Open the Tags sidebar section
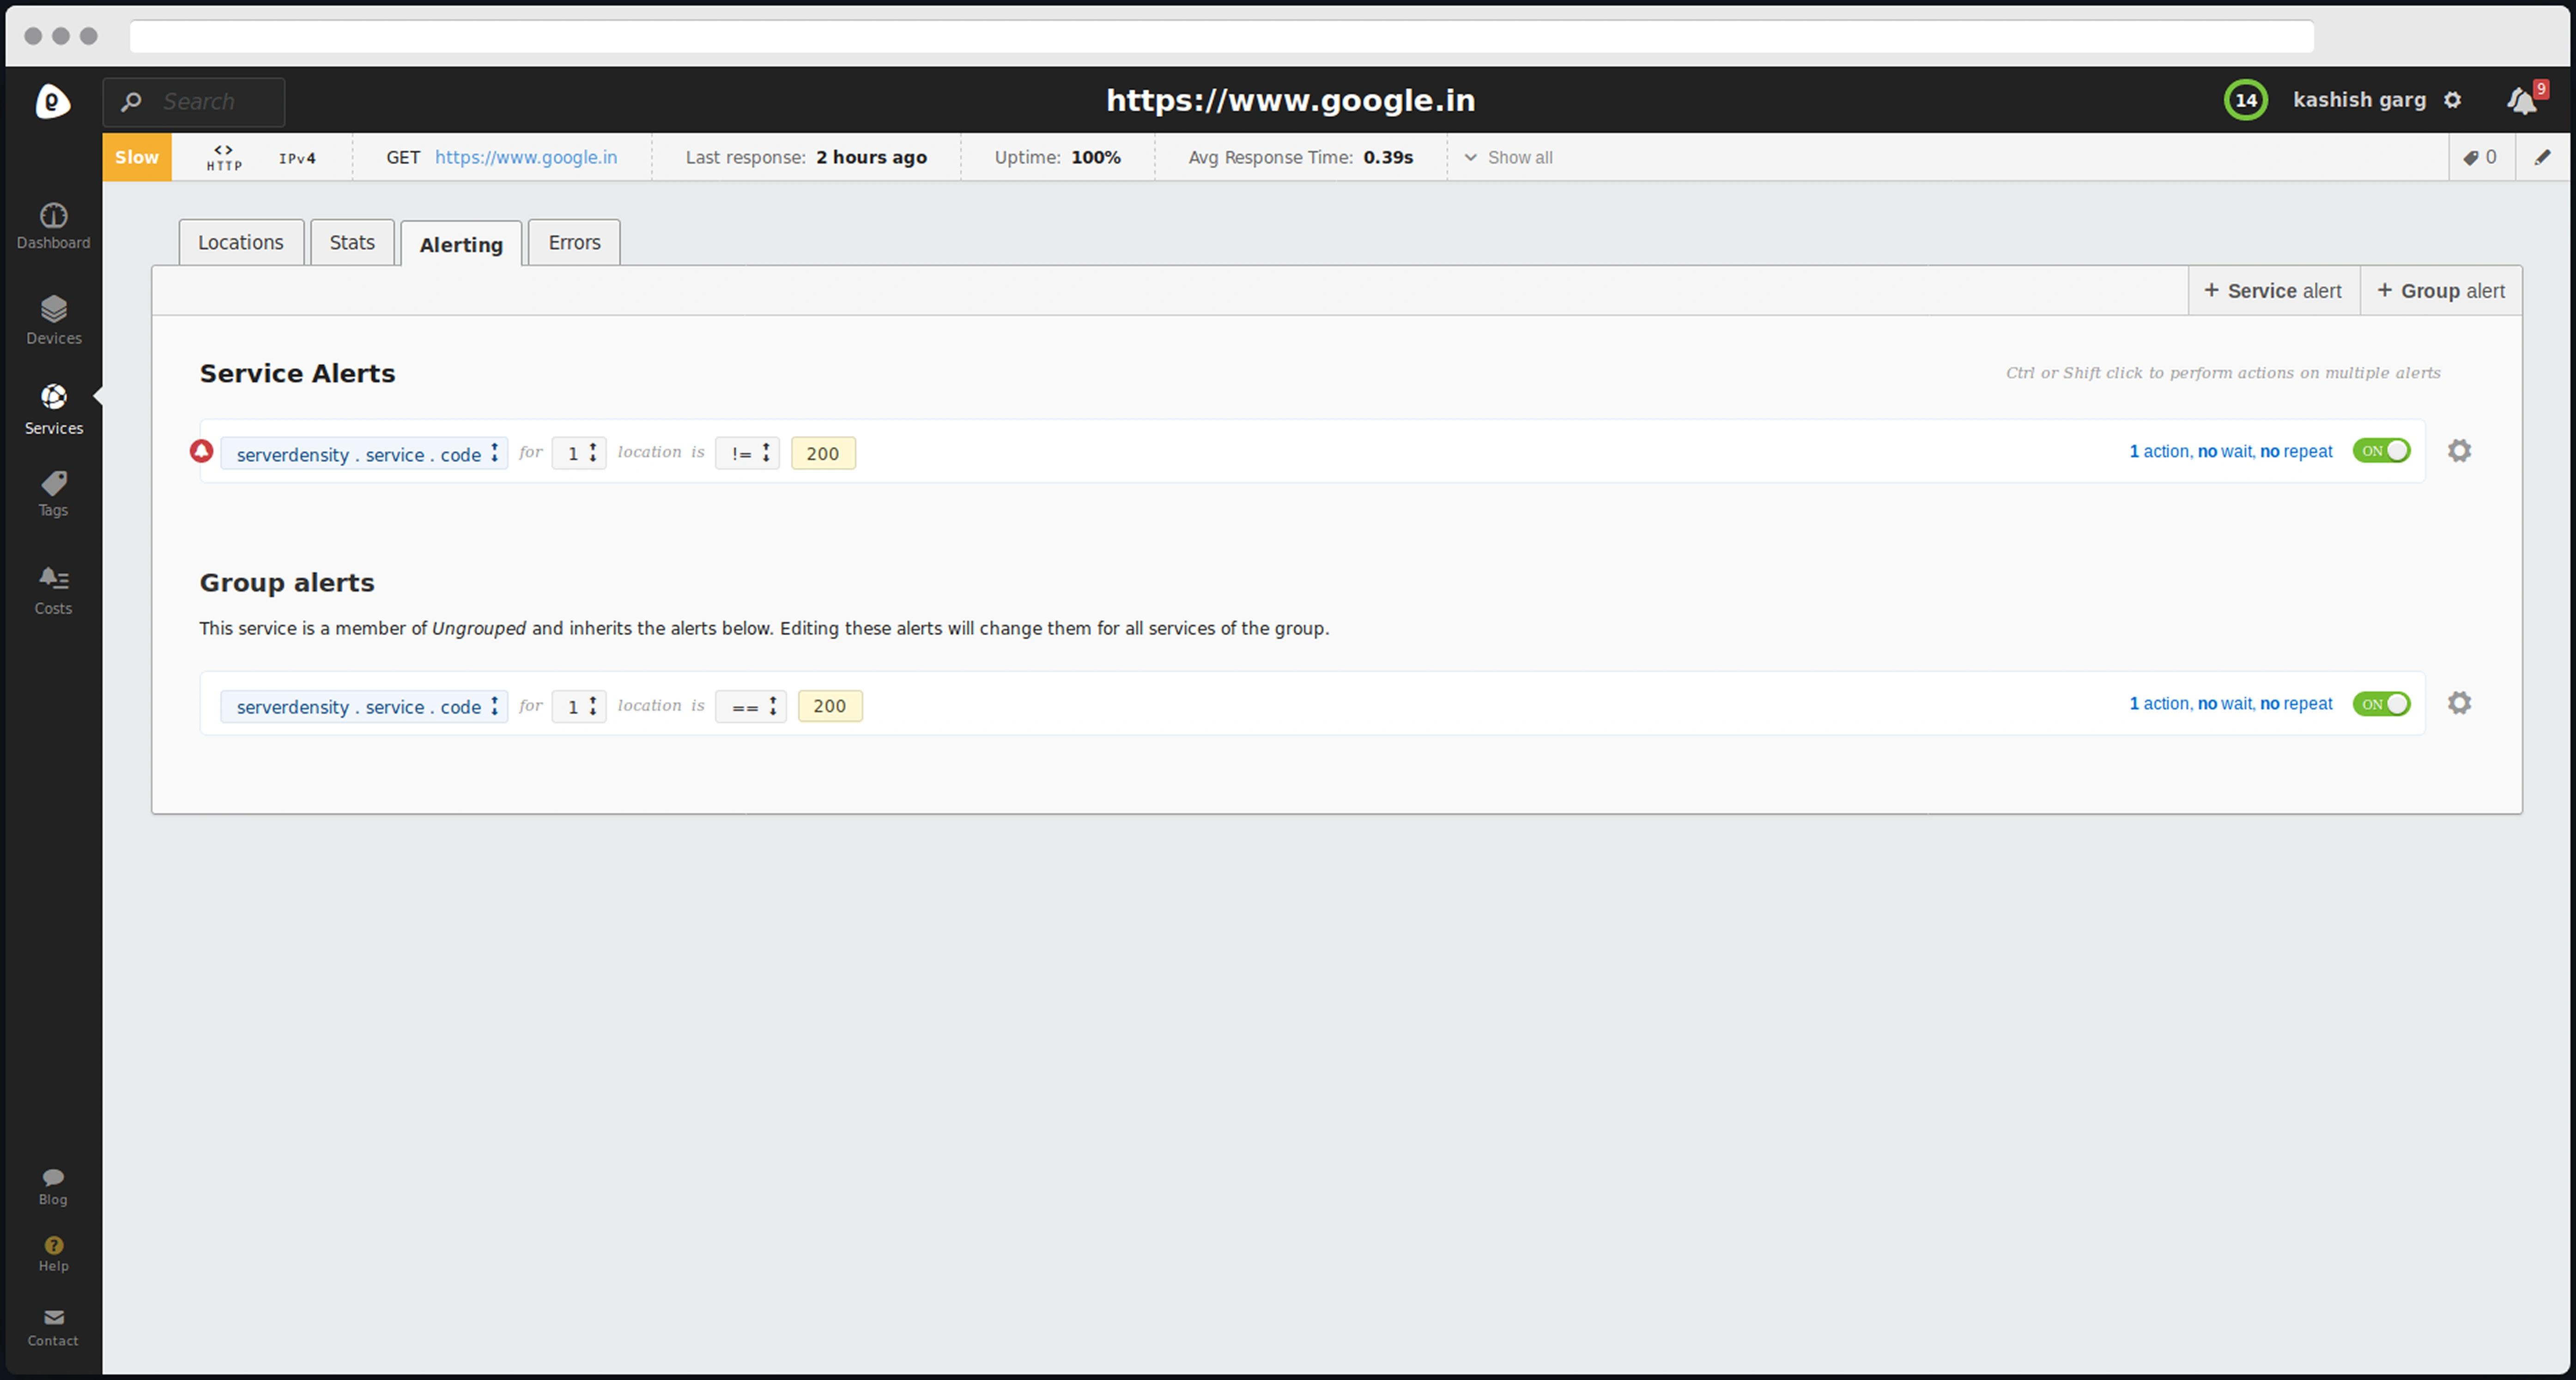2576x1380 pixels. (x=53, y=493)
